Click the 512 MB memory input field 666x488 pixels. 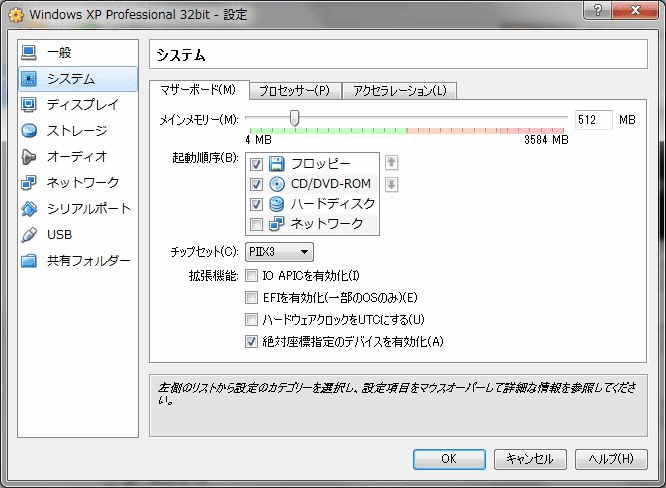[593, 120]
